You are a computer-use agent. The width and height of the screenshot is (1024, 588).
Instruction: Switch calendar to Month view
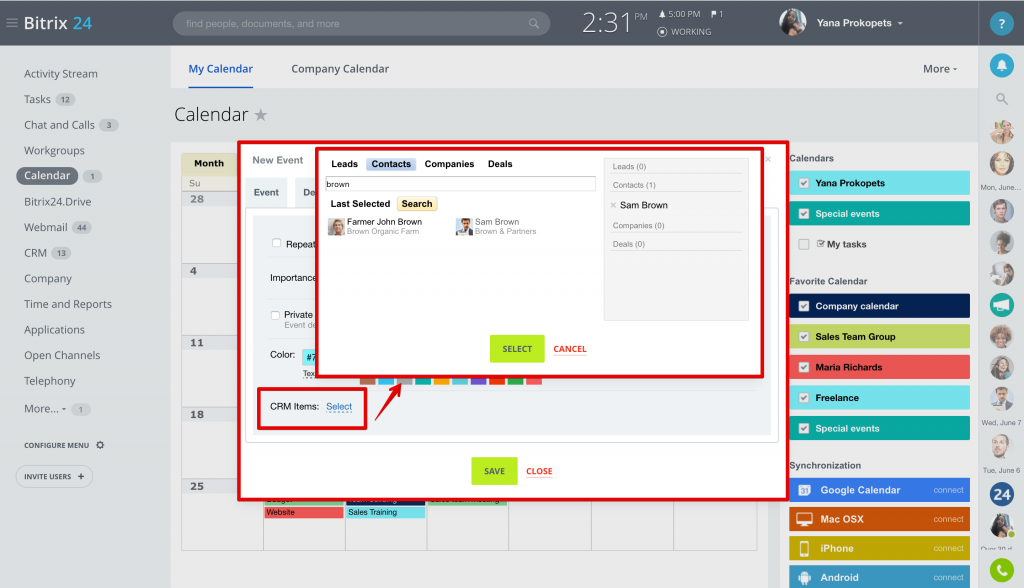click(209, 163)
